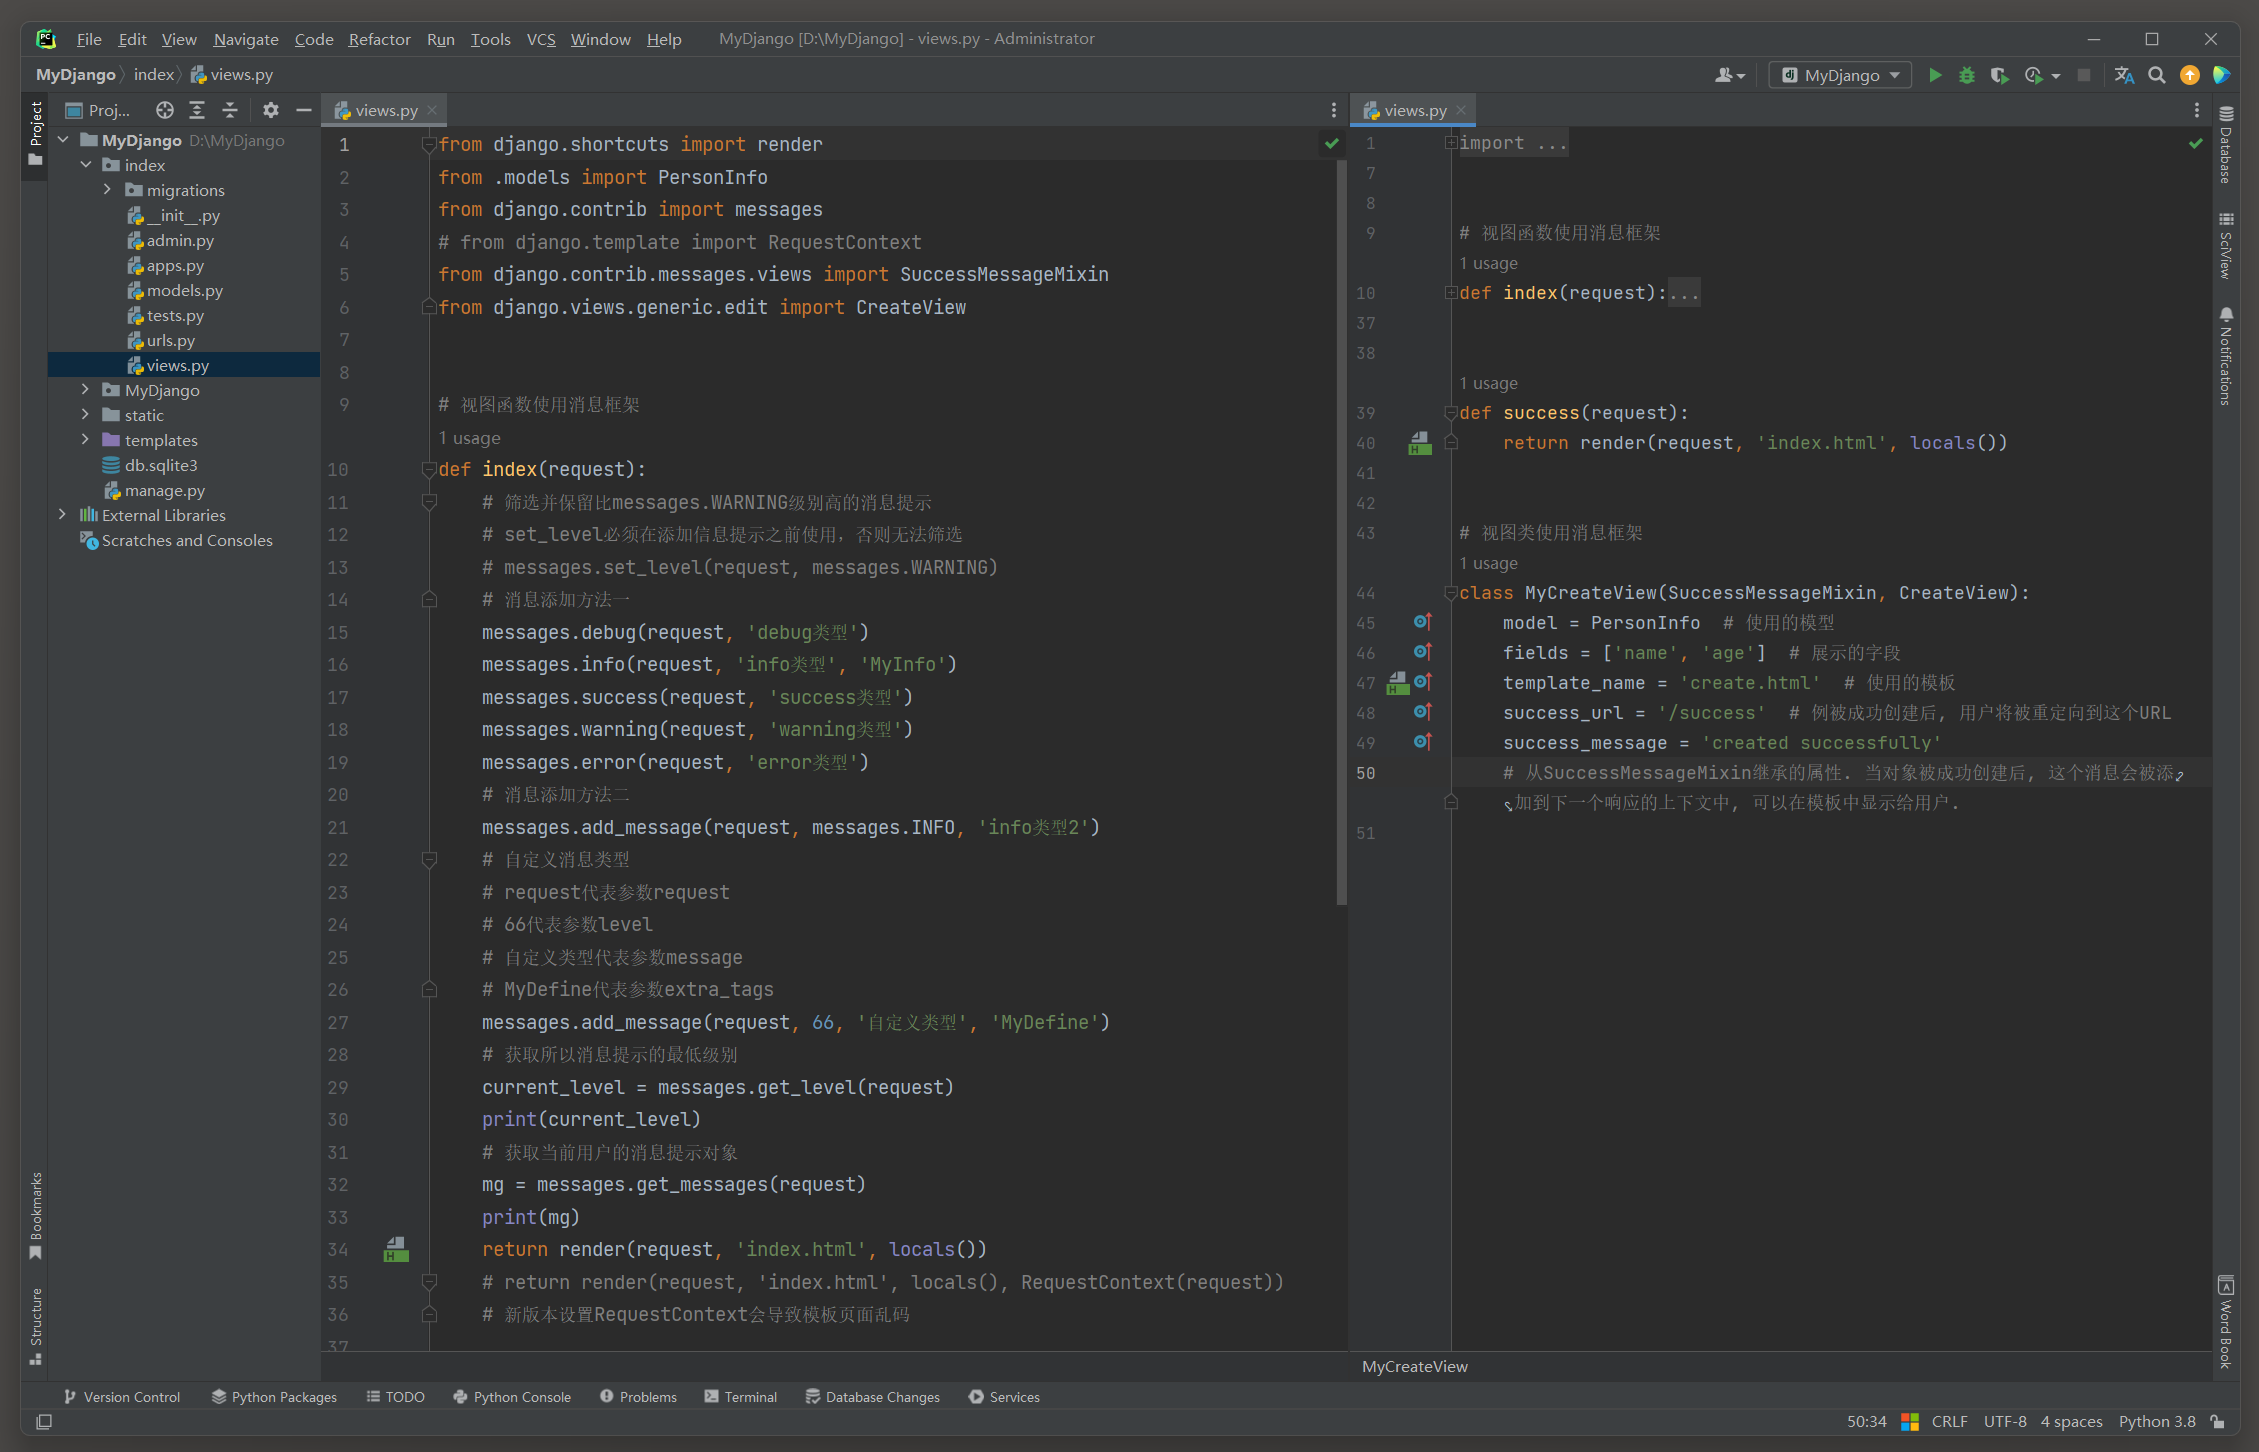Click override gutter icon on line 49
Screen dimensions: 2259x1452
1423,742
